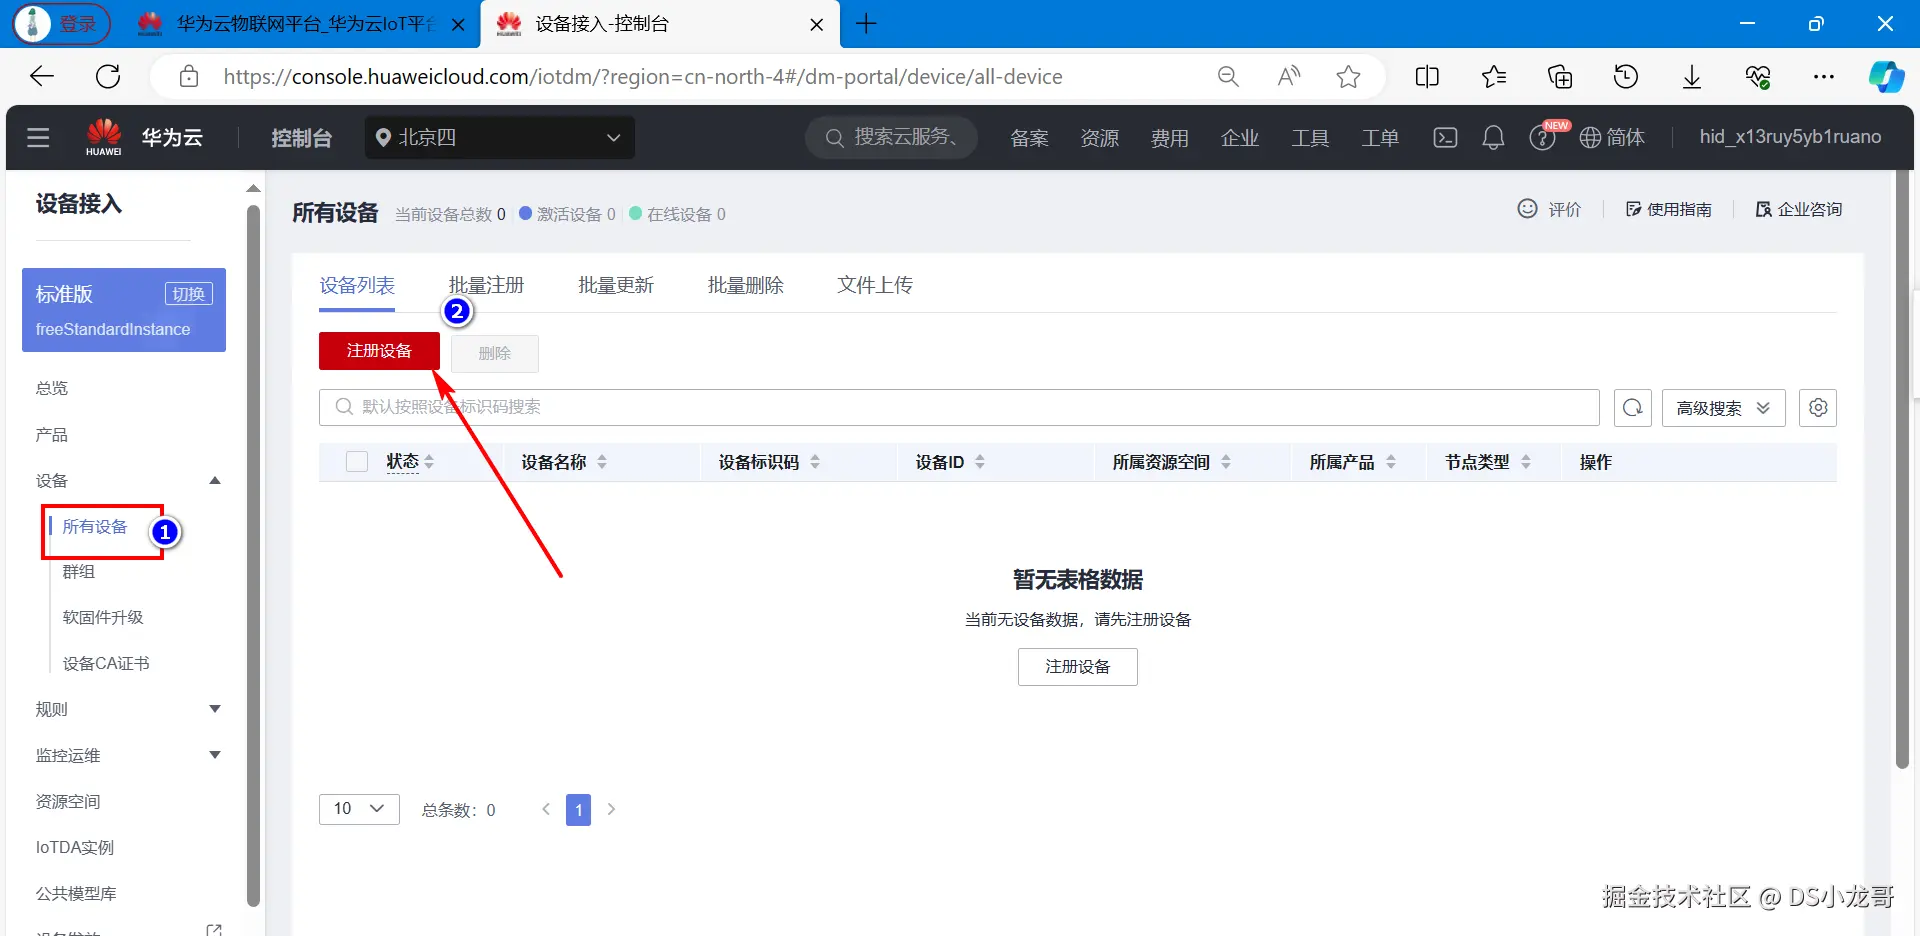
Task: Open the browser read-aloud icon
Action: click(1289, 76)
